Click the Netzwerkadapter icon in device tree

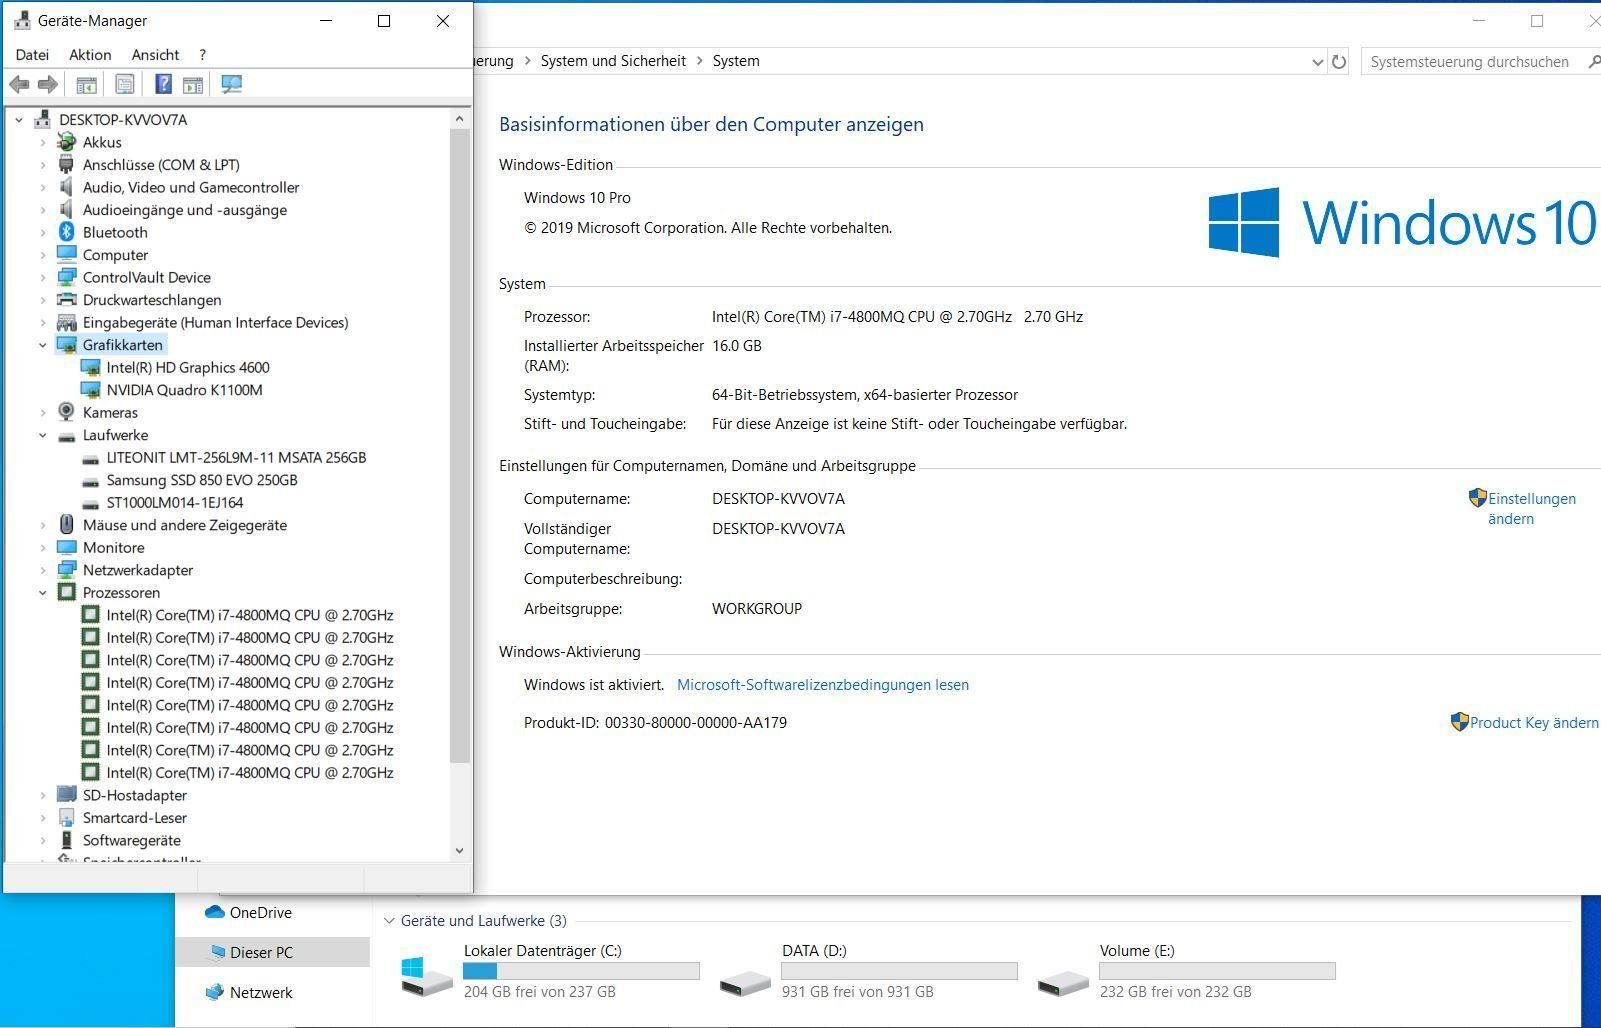pos(66,570)
